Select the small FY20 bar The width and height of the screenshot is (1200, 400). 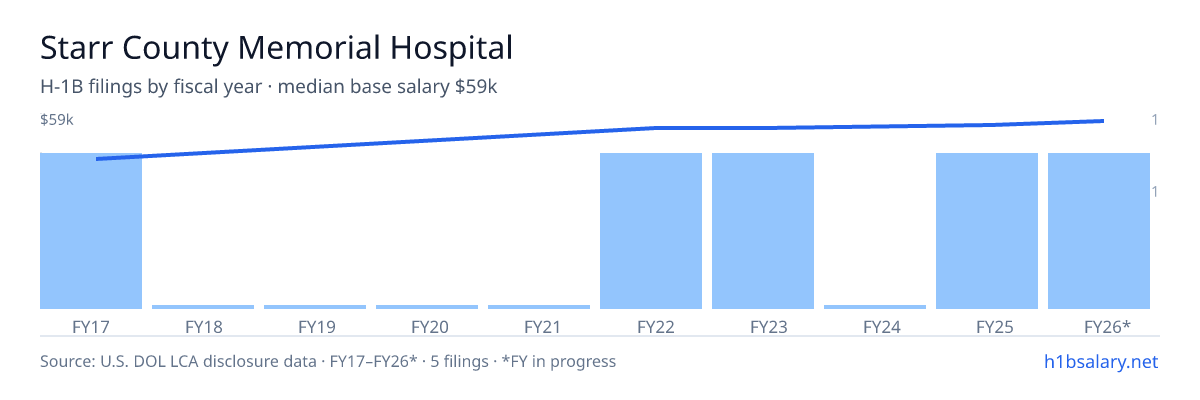click(x=427, y=307)
